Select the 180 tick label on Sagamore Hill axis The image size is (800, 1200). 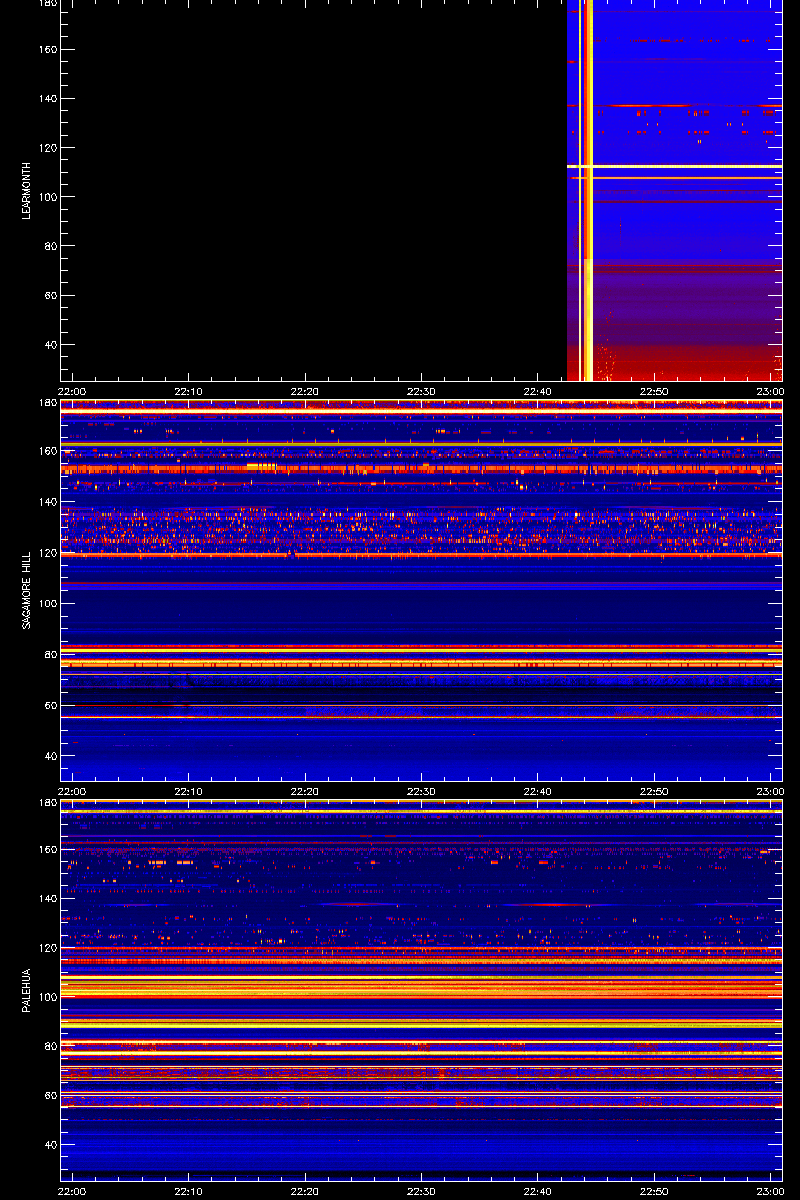tap(48, 403)
